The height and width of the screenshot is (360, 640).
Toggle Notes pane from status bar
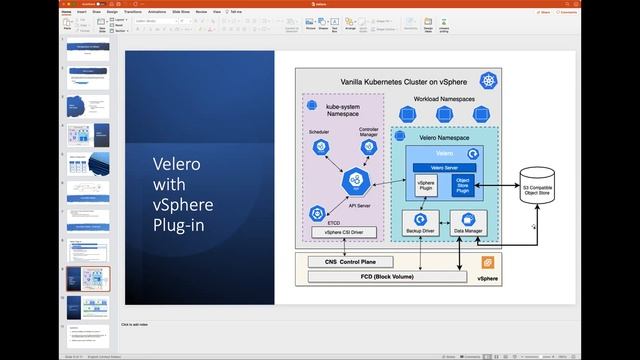click(449, 357)
